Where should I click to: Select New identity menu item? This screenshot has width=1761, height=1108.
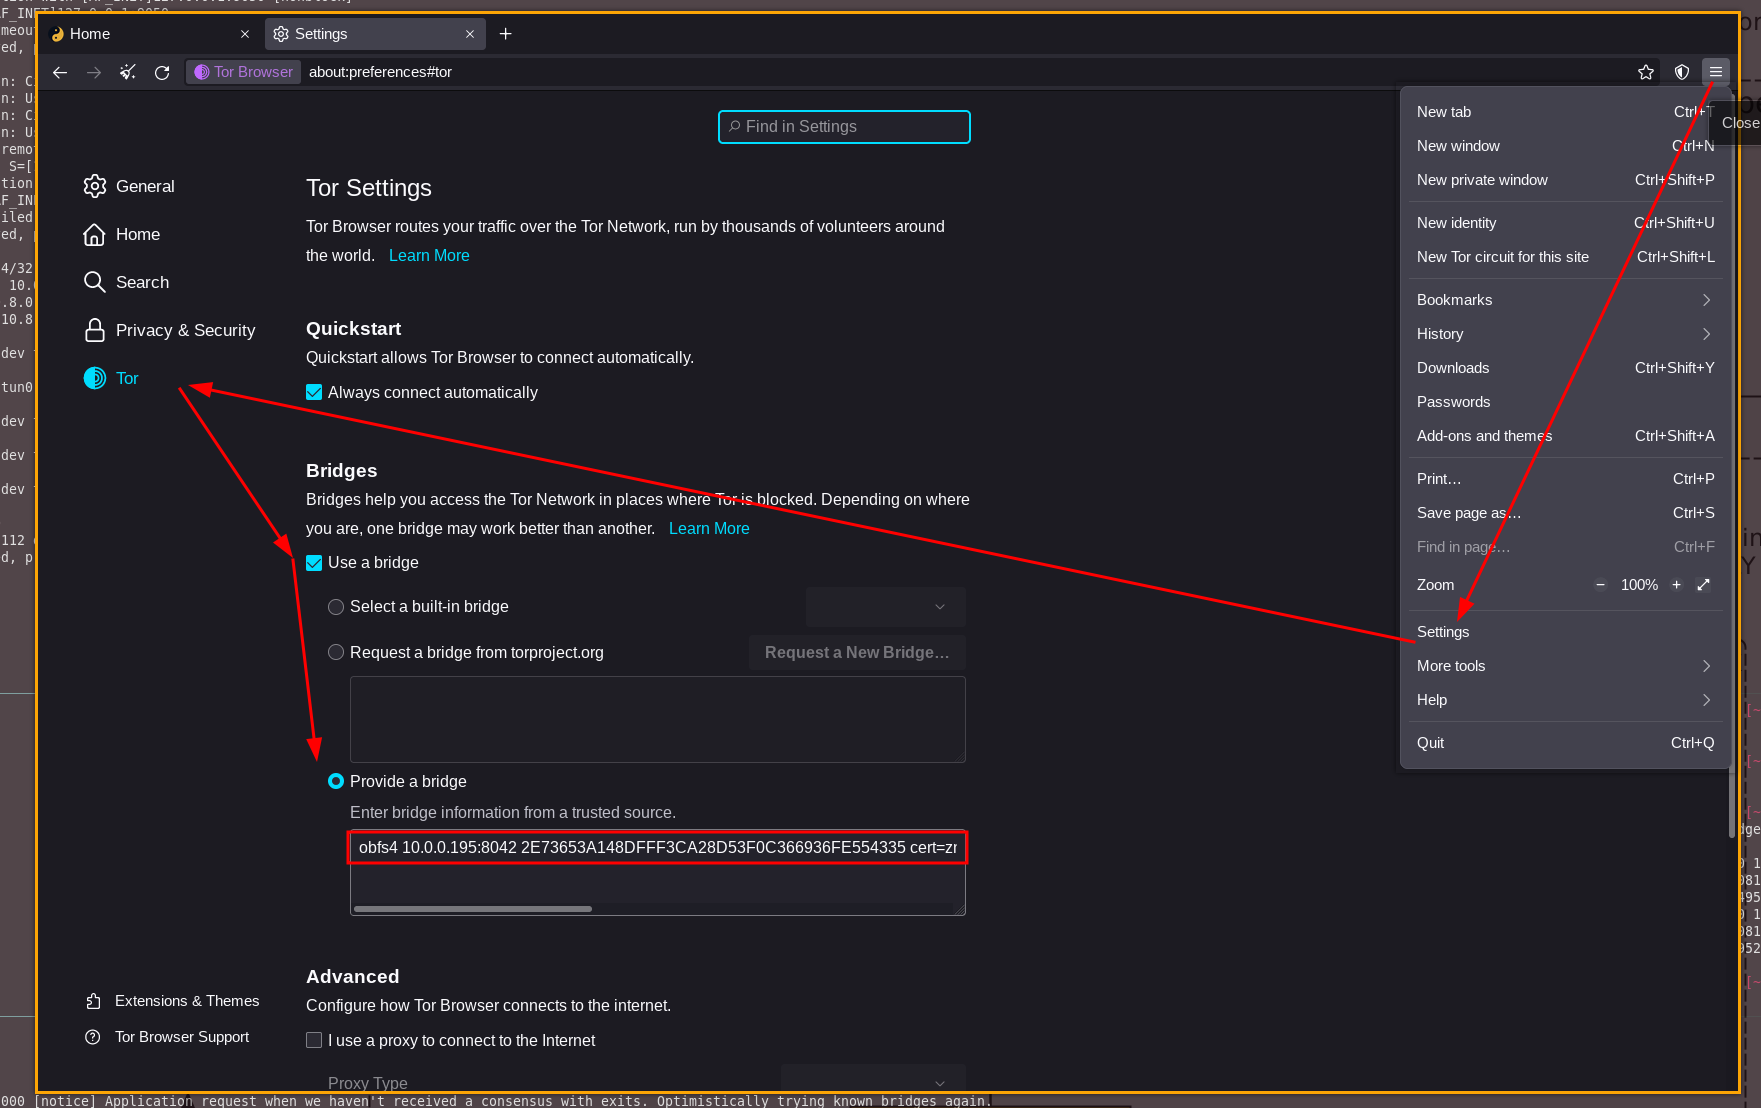point(1565,223)
